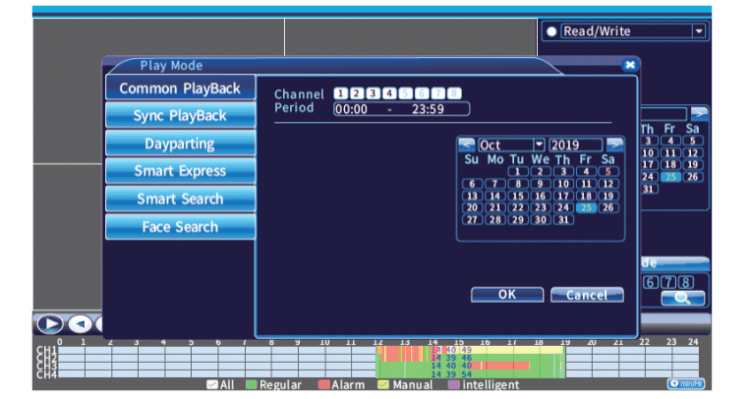Click the Period time range field
The width and height of the screenshot is (750, 399).
tap(401, 109)
